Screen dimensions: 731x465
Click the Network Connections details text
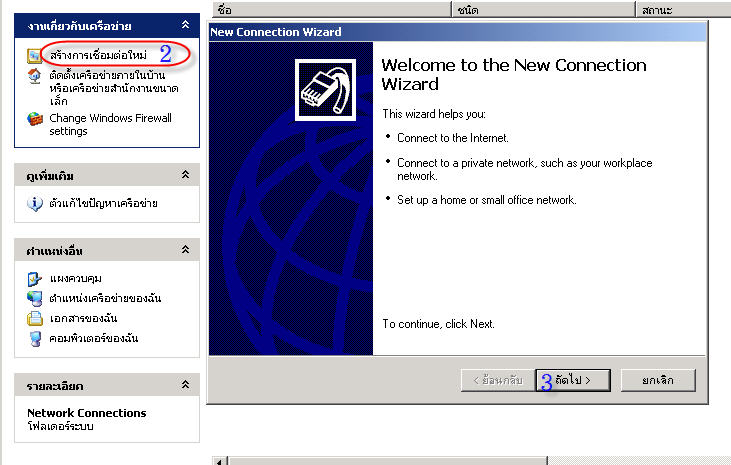point(86,413)
